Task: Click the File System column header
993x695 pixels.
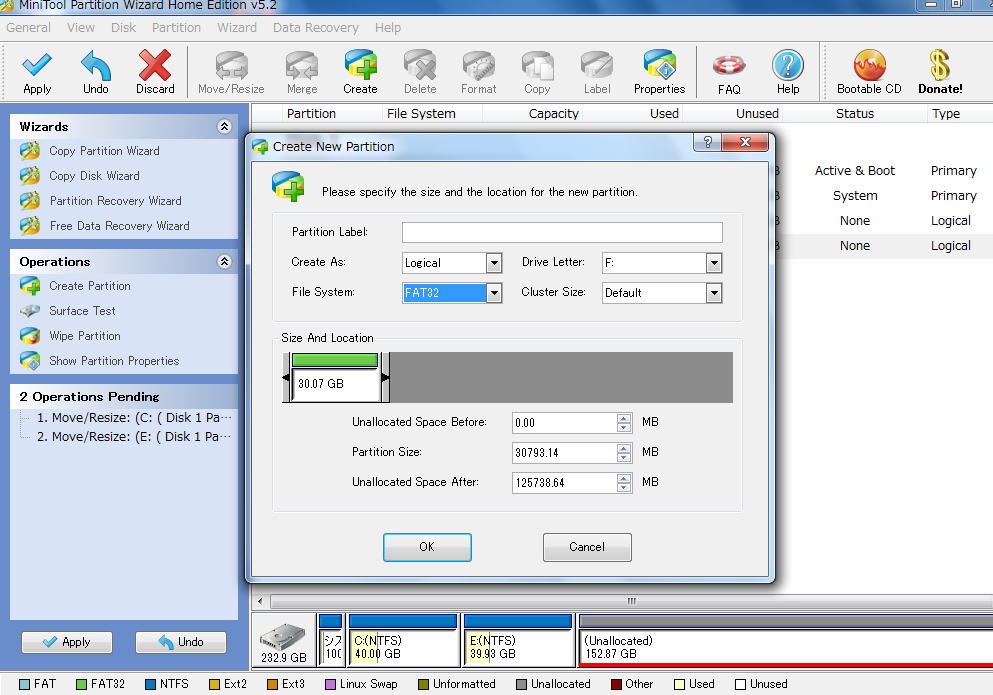Action: 421,113
